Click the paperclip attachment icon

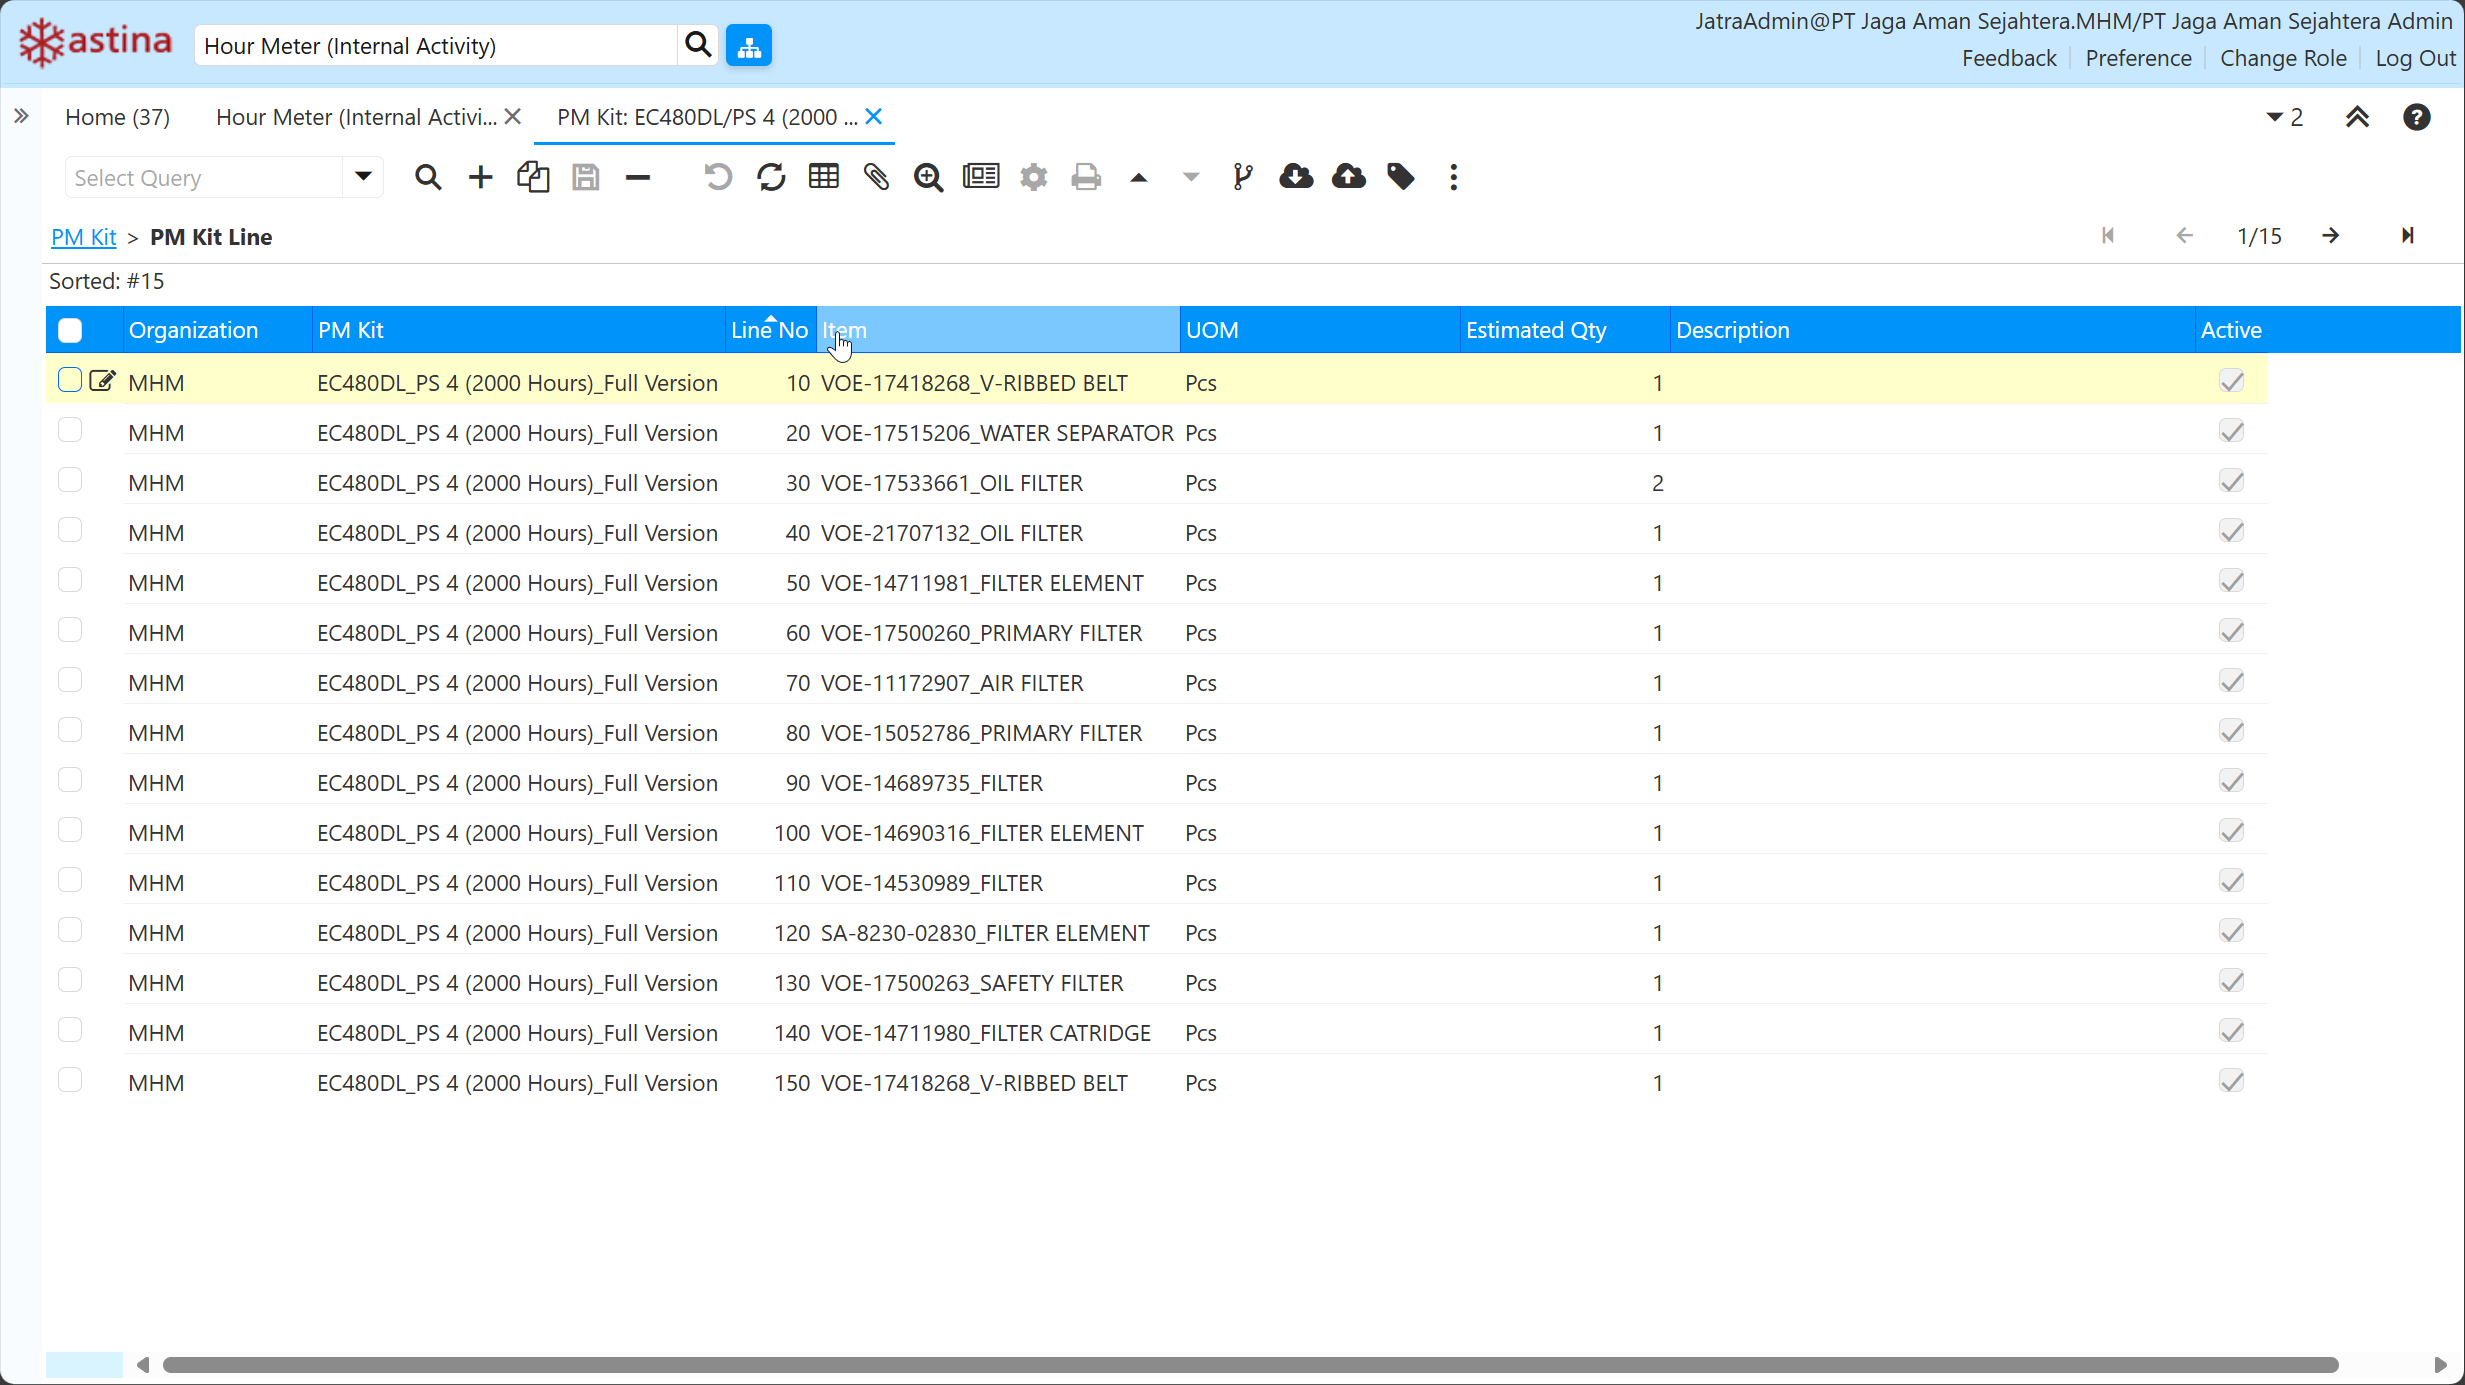(876, 177)
